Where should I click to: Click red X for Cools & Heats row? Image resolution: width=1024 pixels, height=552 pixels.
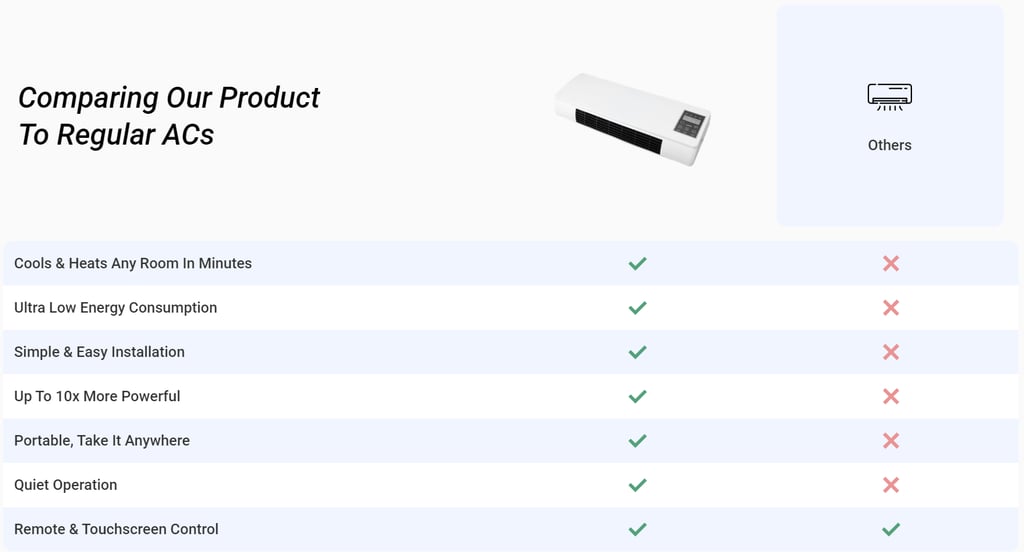[891, 264]
